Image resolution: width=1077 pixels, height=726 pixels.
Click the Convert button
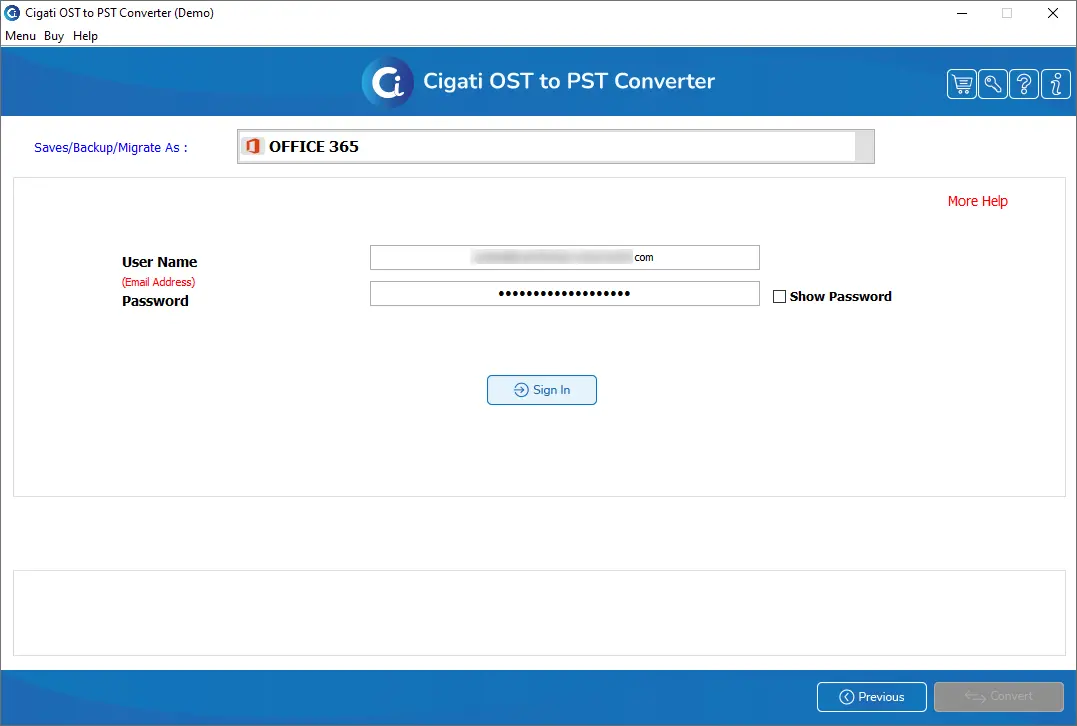(x=998, y=696)
